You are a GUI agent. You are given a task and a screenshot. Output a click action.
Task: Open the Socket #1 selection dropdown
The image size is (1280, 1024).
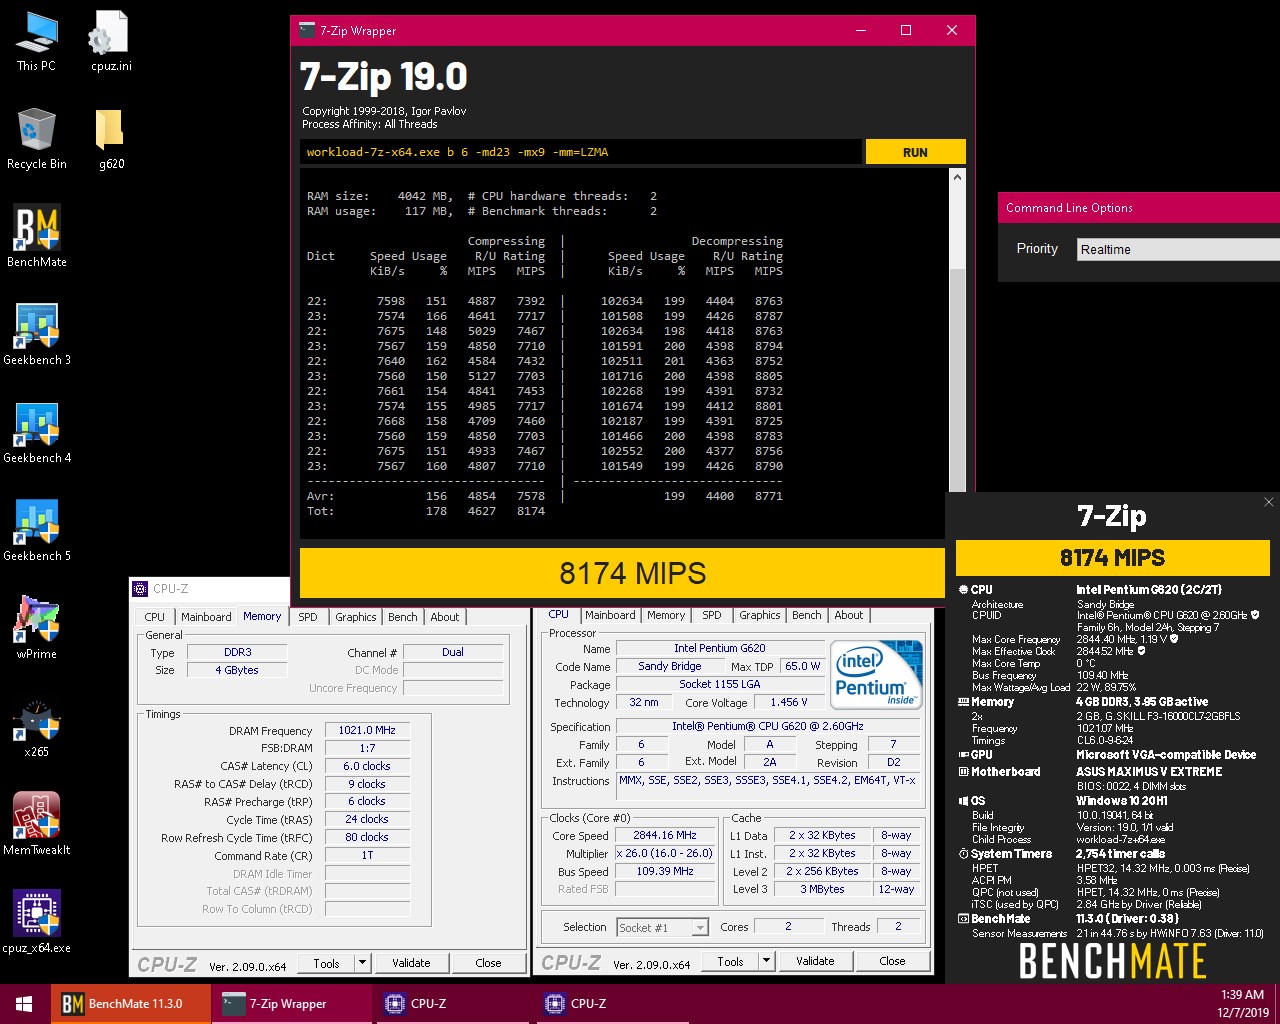[x=663, y=927]
